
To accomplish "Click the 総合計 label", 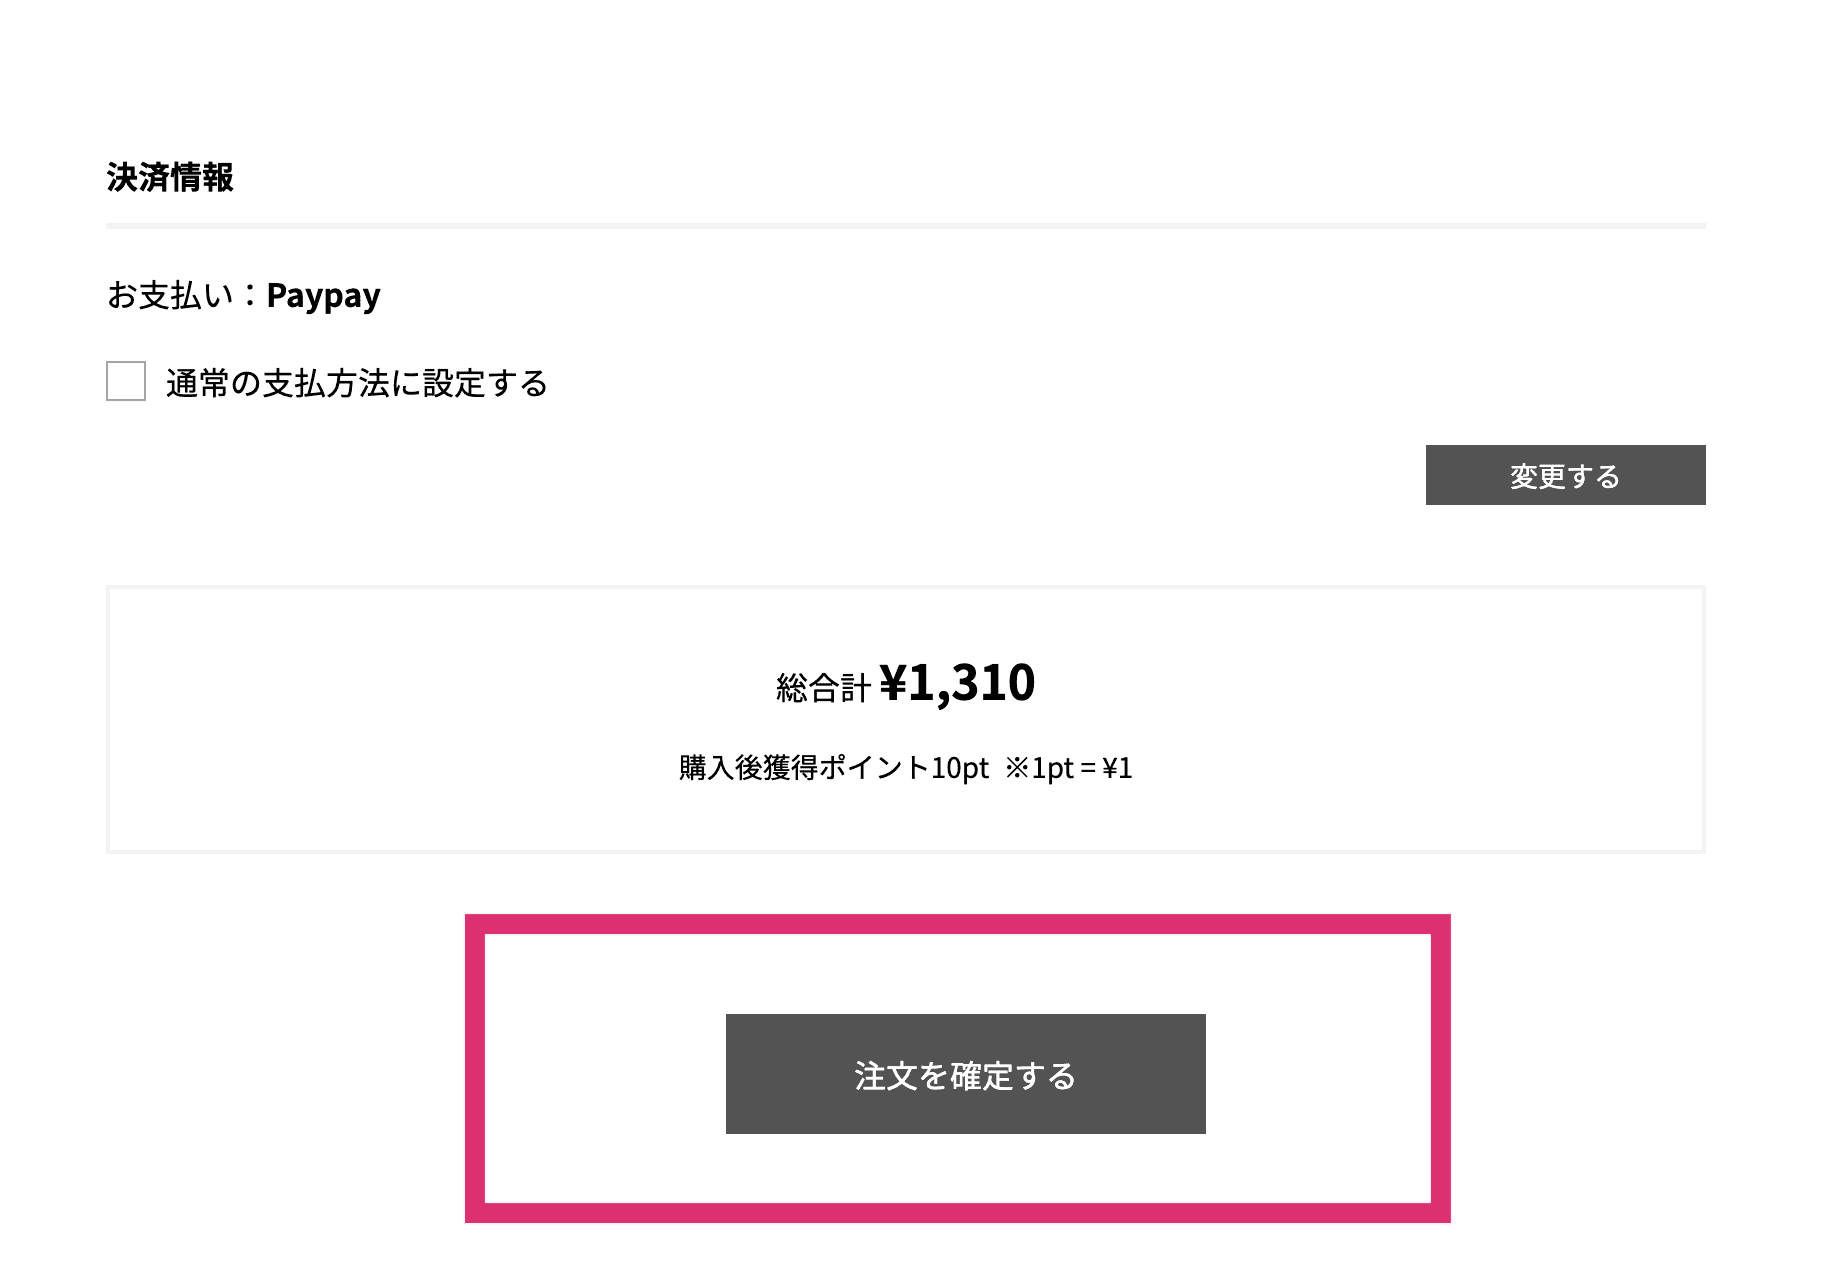I will click(x=823, y=688).
